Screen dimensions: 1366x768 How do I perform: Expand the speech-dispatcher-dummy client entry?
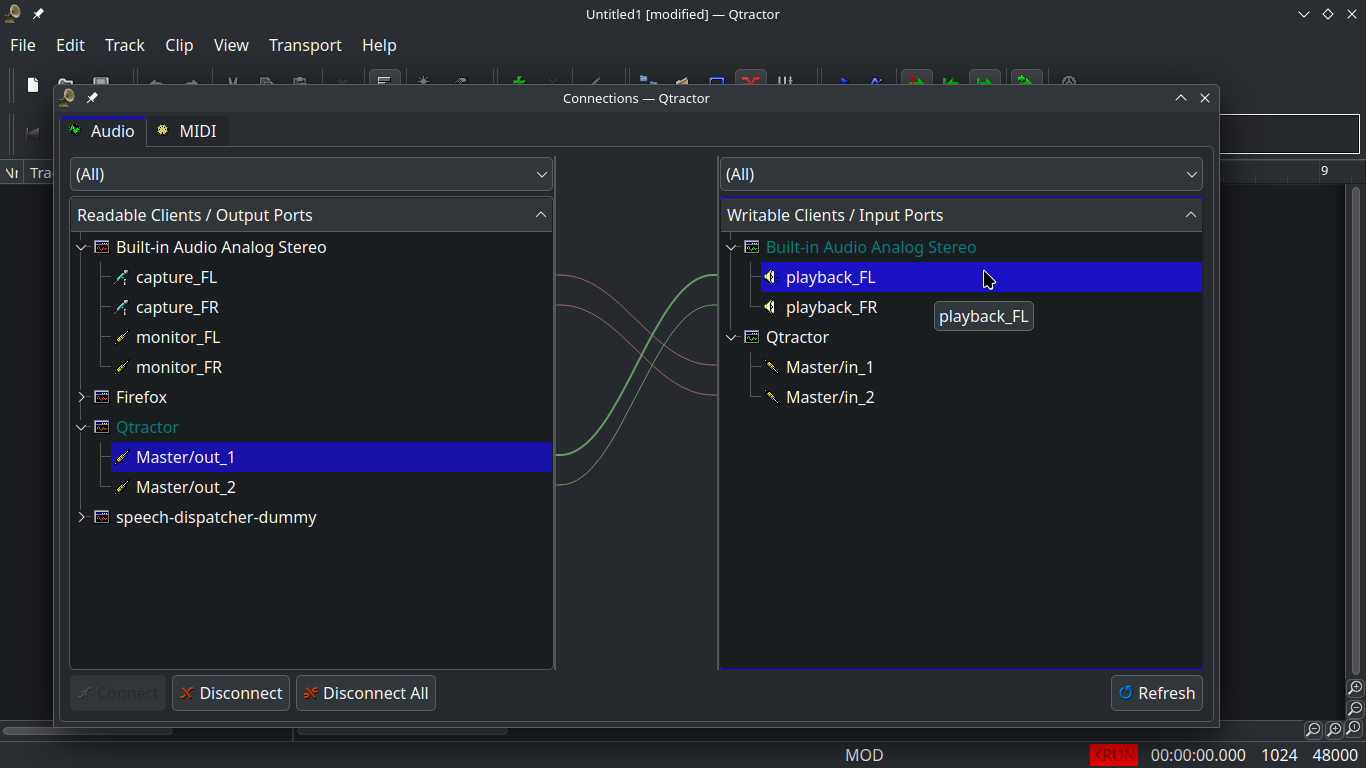81,517
